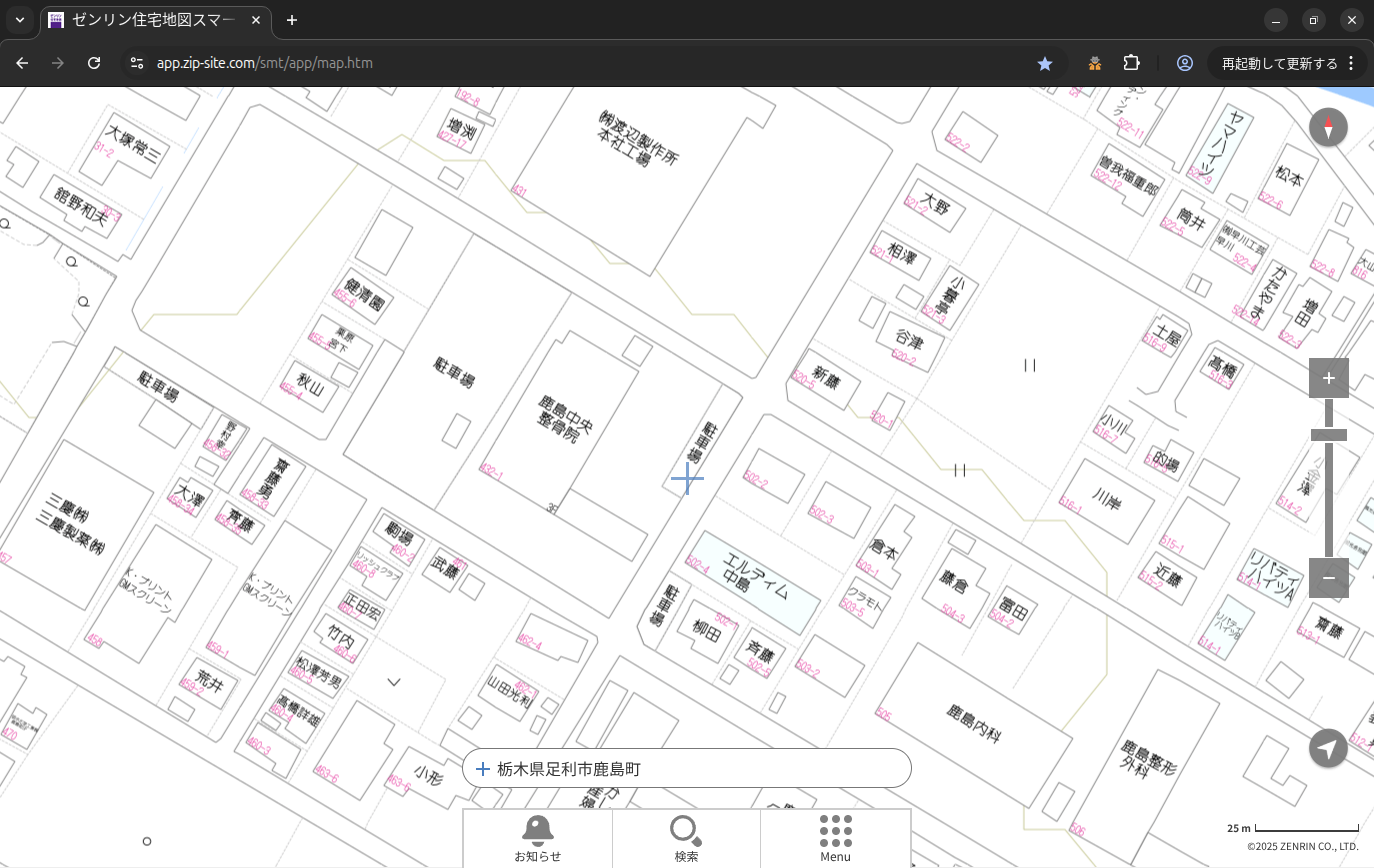This screenshot has height=868, width=1374.
Task: Click the address bar 栃木県足利市鹿島町
Action: point(687,769)
